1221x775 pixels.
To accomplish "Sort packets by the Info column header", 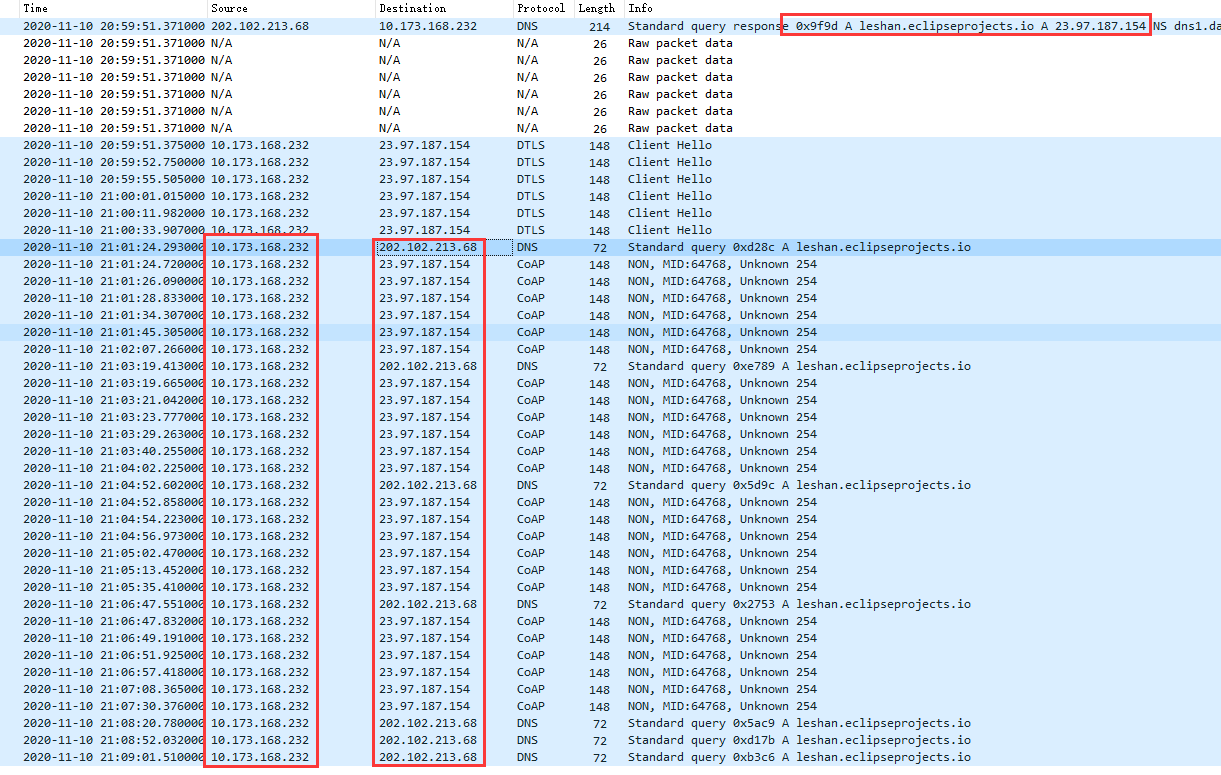I will coord(639,8).
